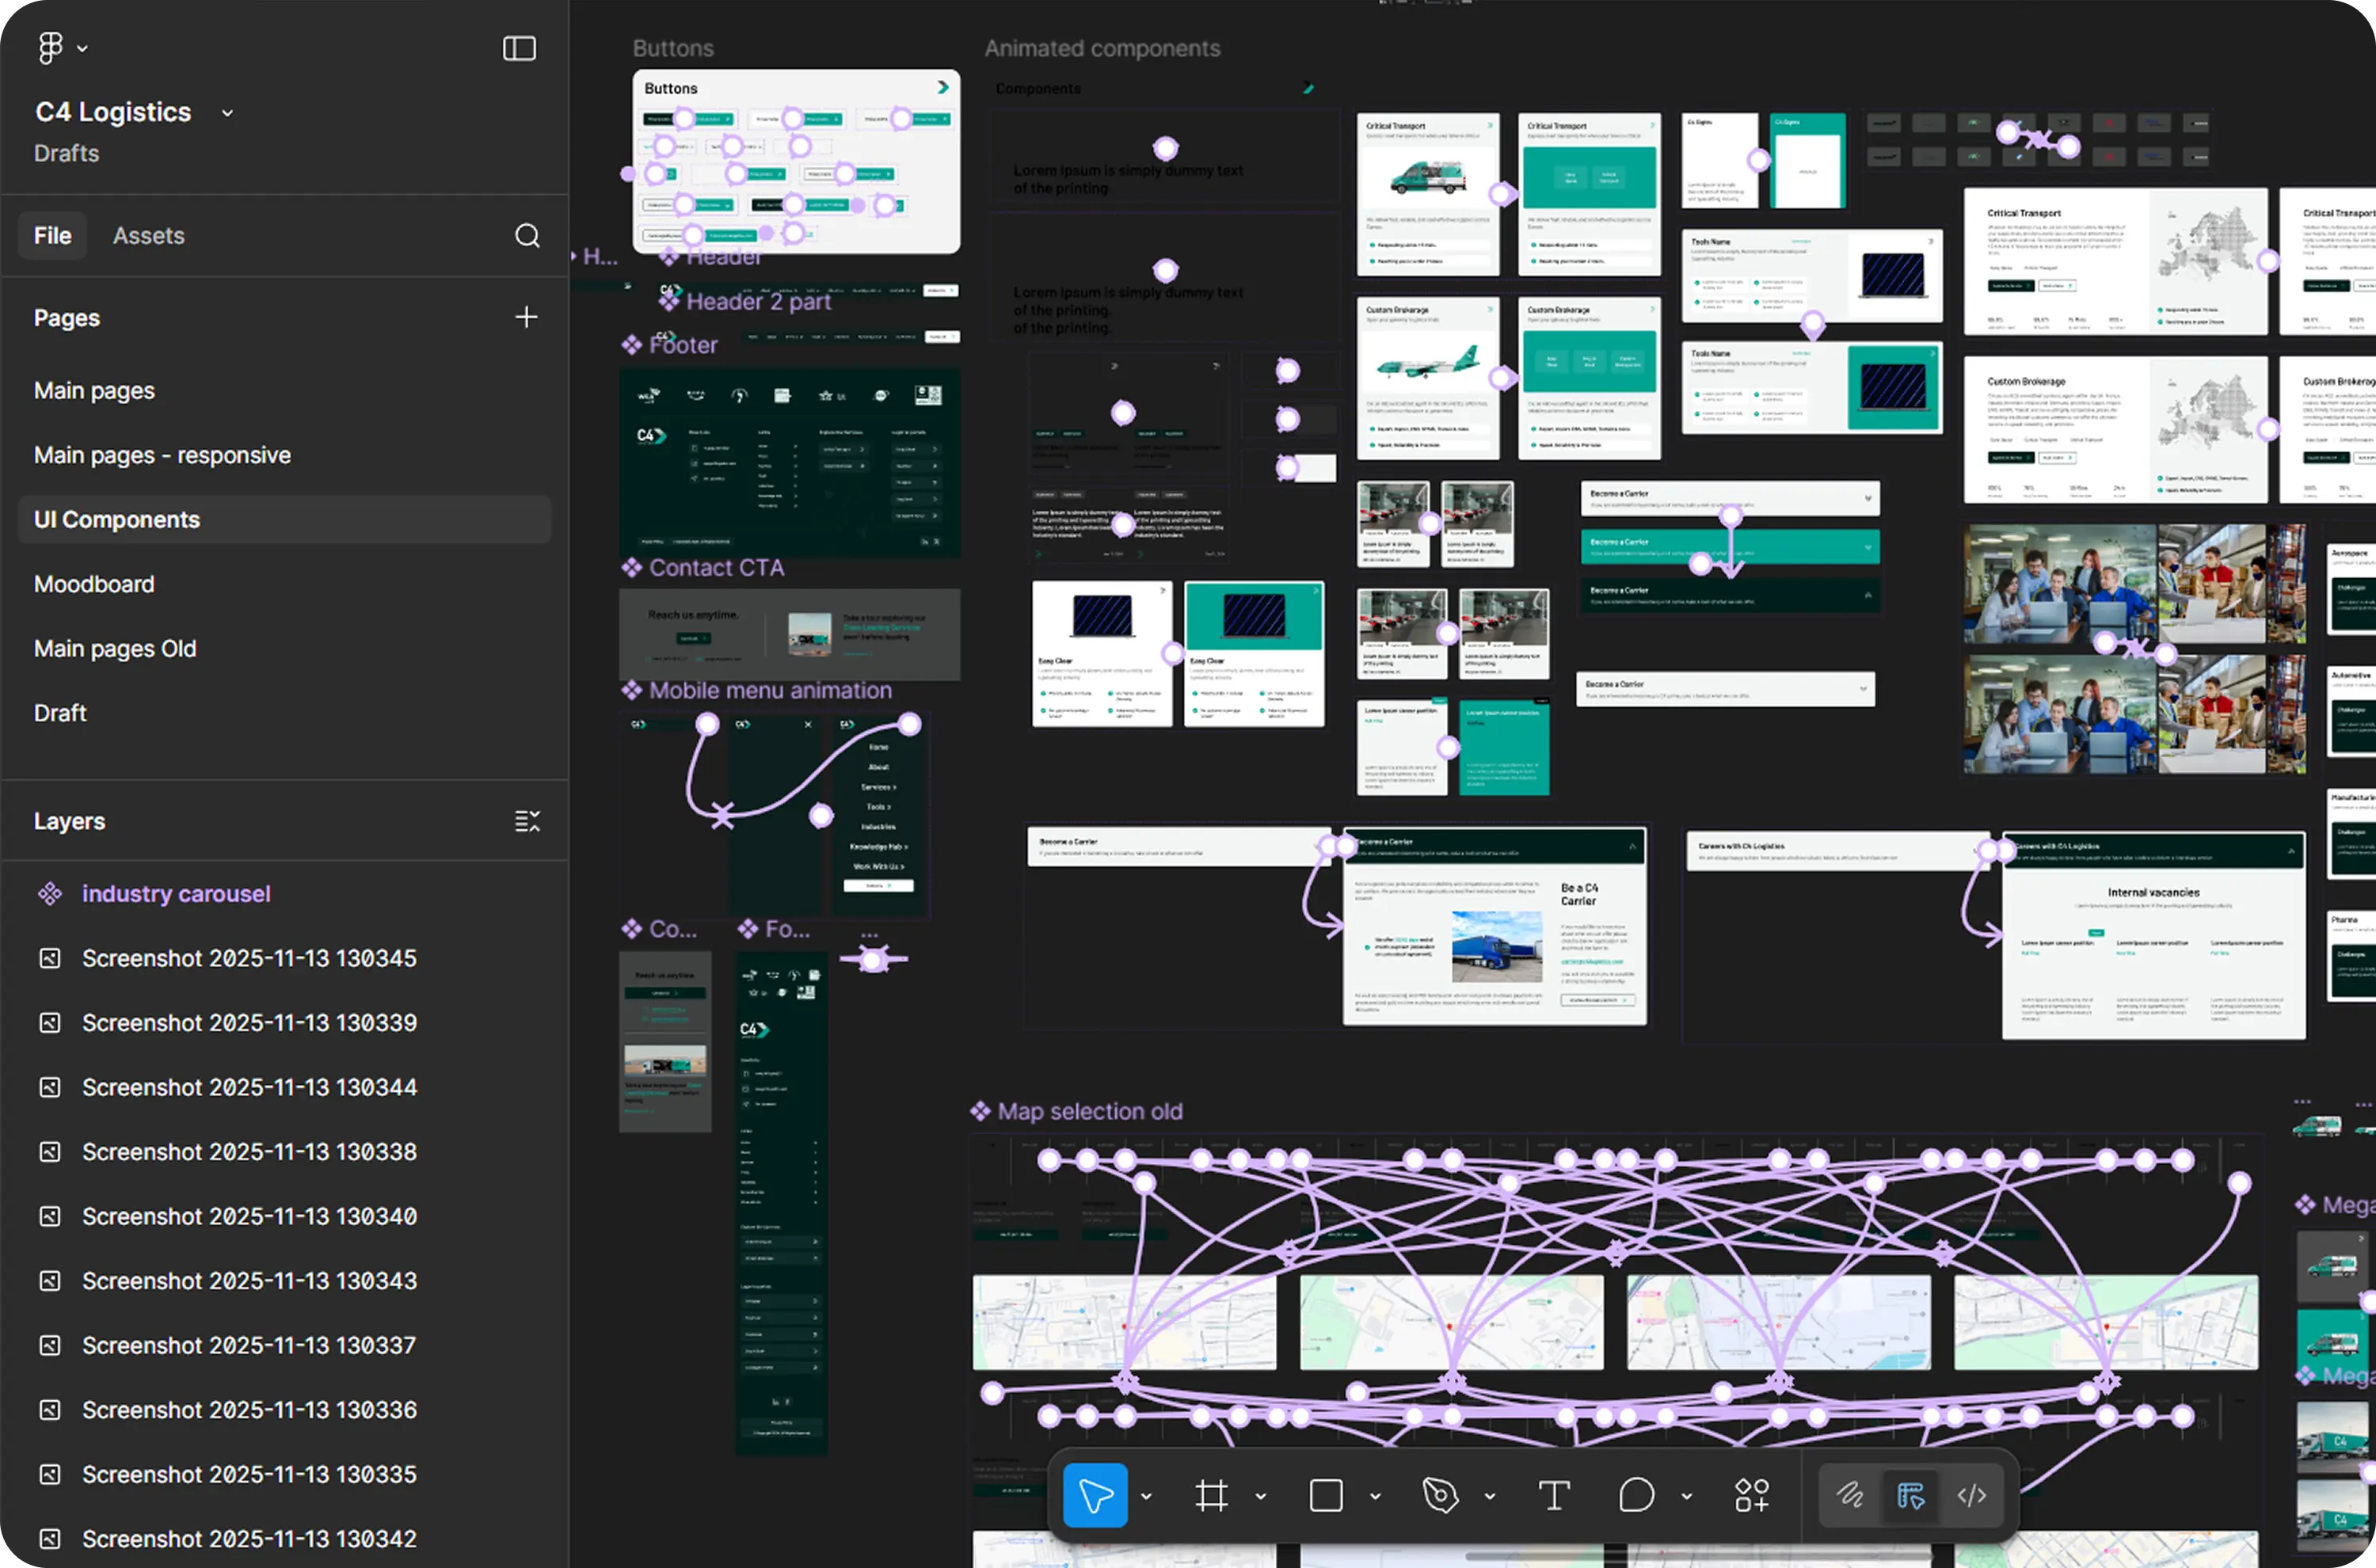Select the Rectangle tool
2376x1568 pixels.
click(x=1326, y=1495)
